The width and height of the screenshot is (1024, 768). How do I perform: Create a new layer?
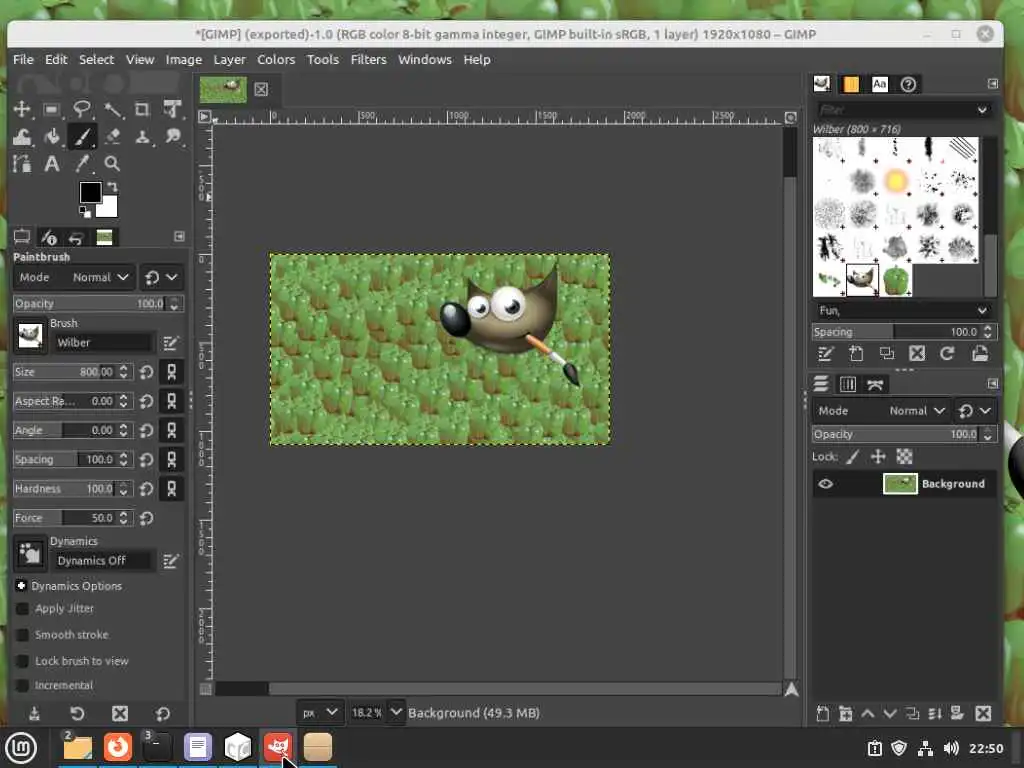coord(823,714)
